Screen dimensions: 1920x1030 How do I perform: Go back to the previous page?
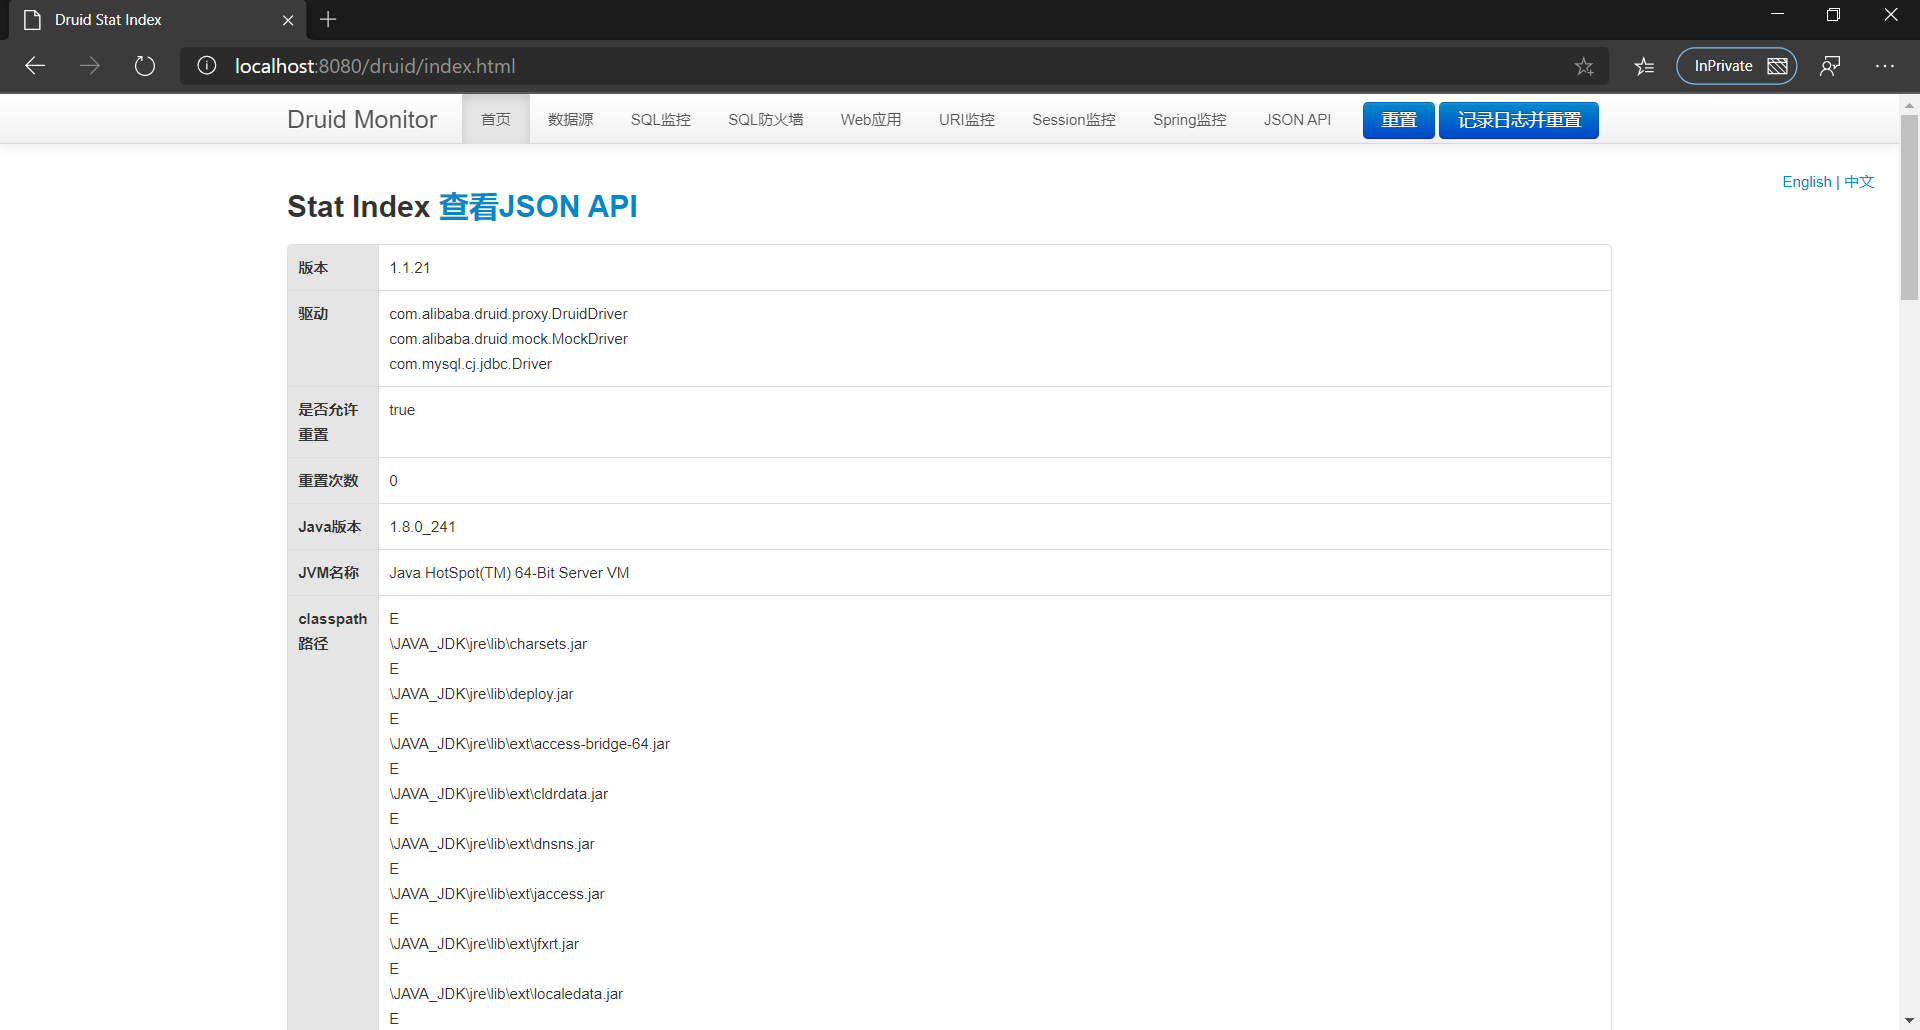[x=35, y=66]
